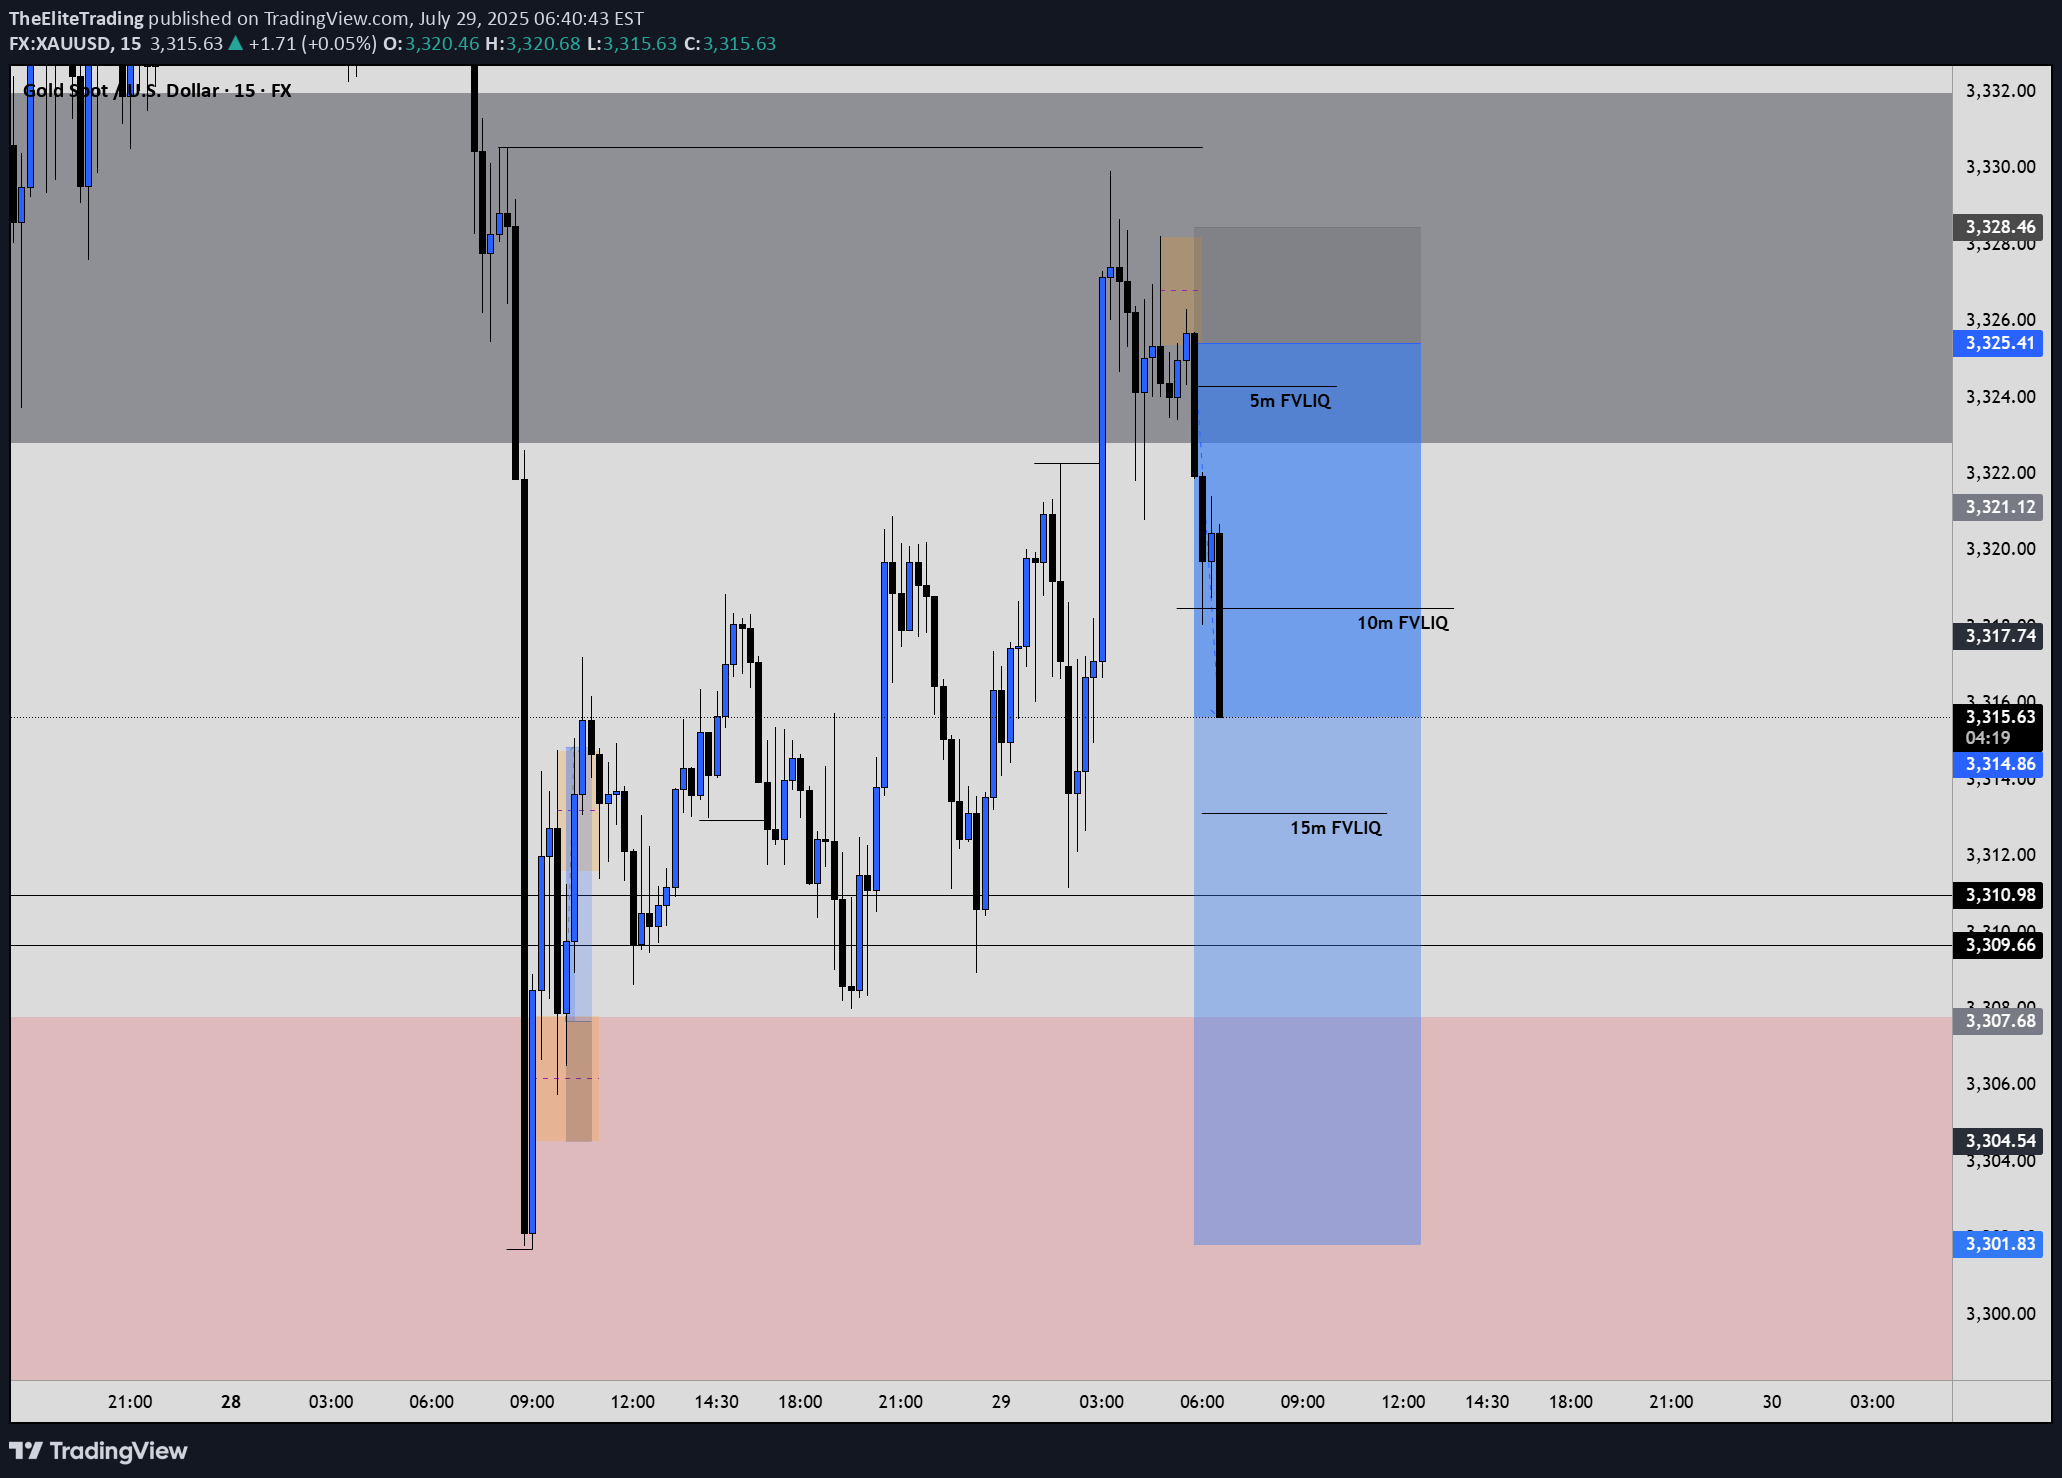Click the 3,307.68 price label
Viewport: 2062px width, 1478px height.
(x=1998, y=1021)
